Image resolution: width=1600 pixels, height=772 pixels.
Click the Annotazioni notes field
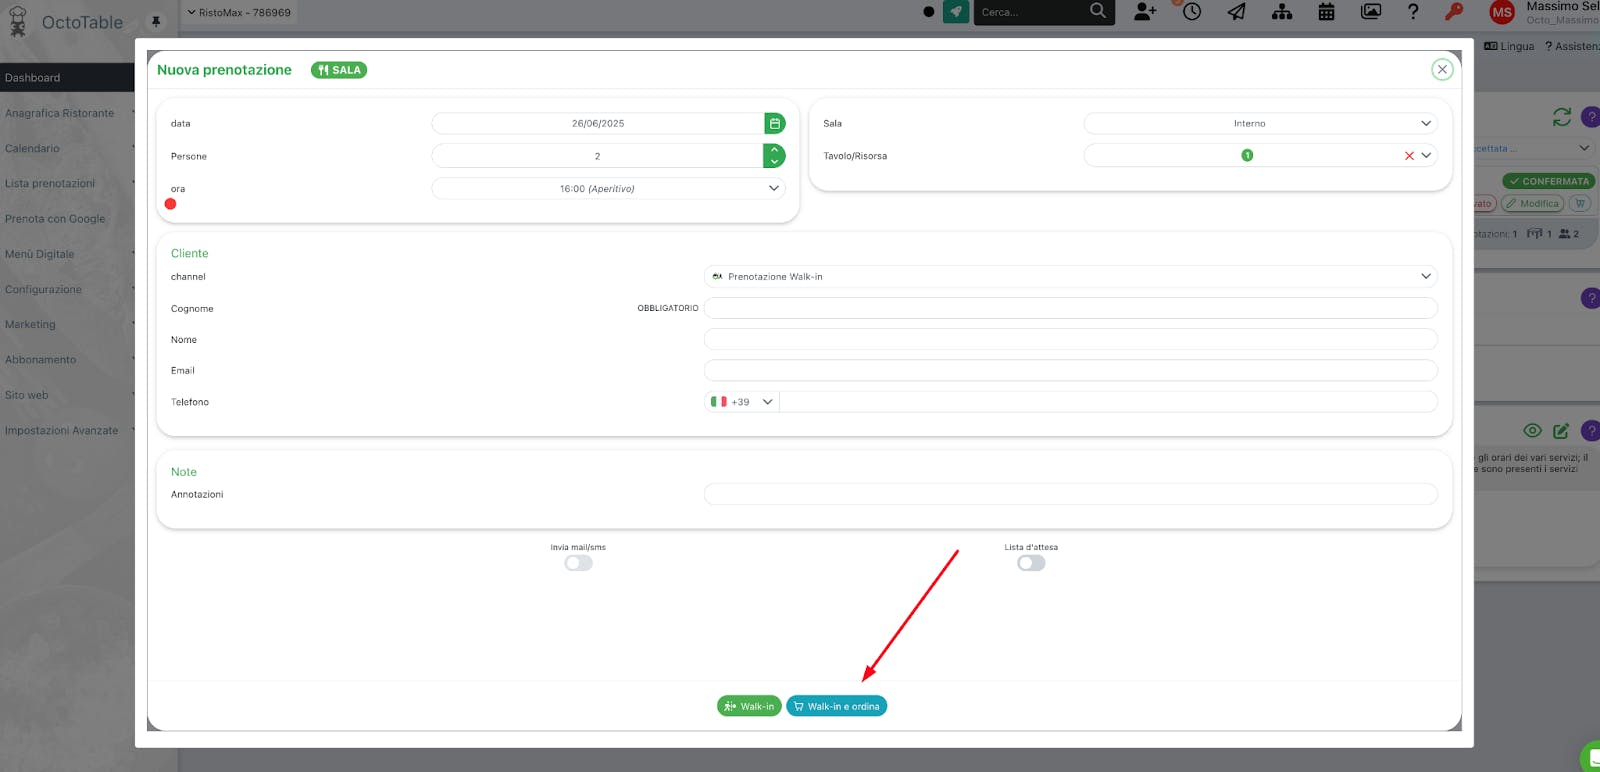1071,494
